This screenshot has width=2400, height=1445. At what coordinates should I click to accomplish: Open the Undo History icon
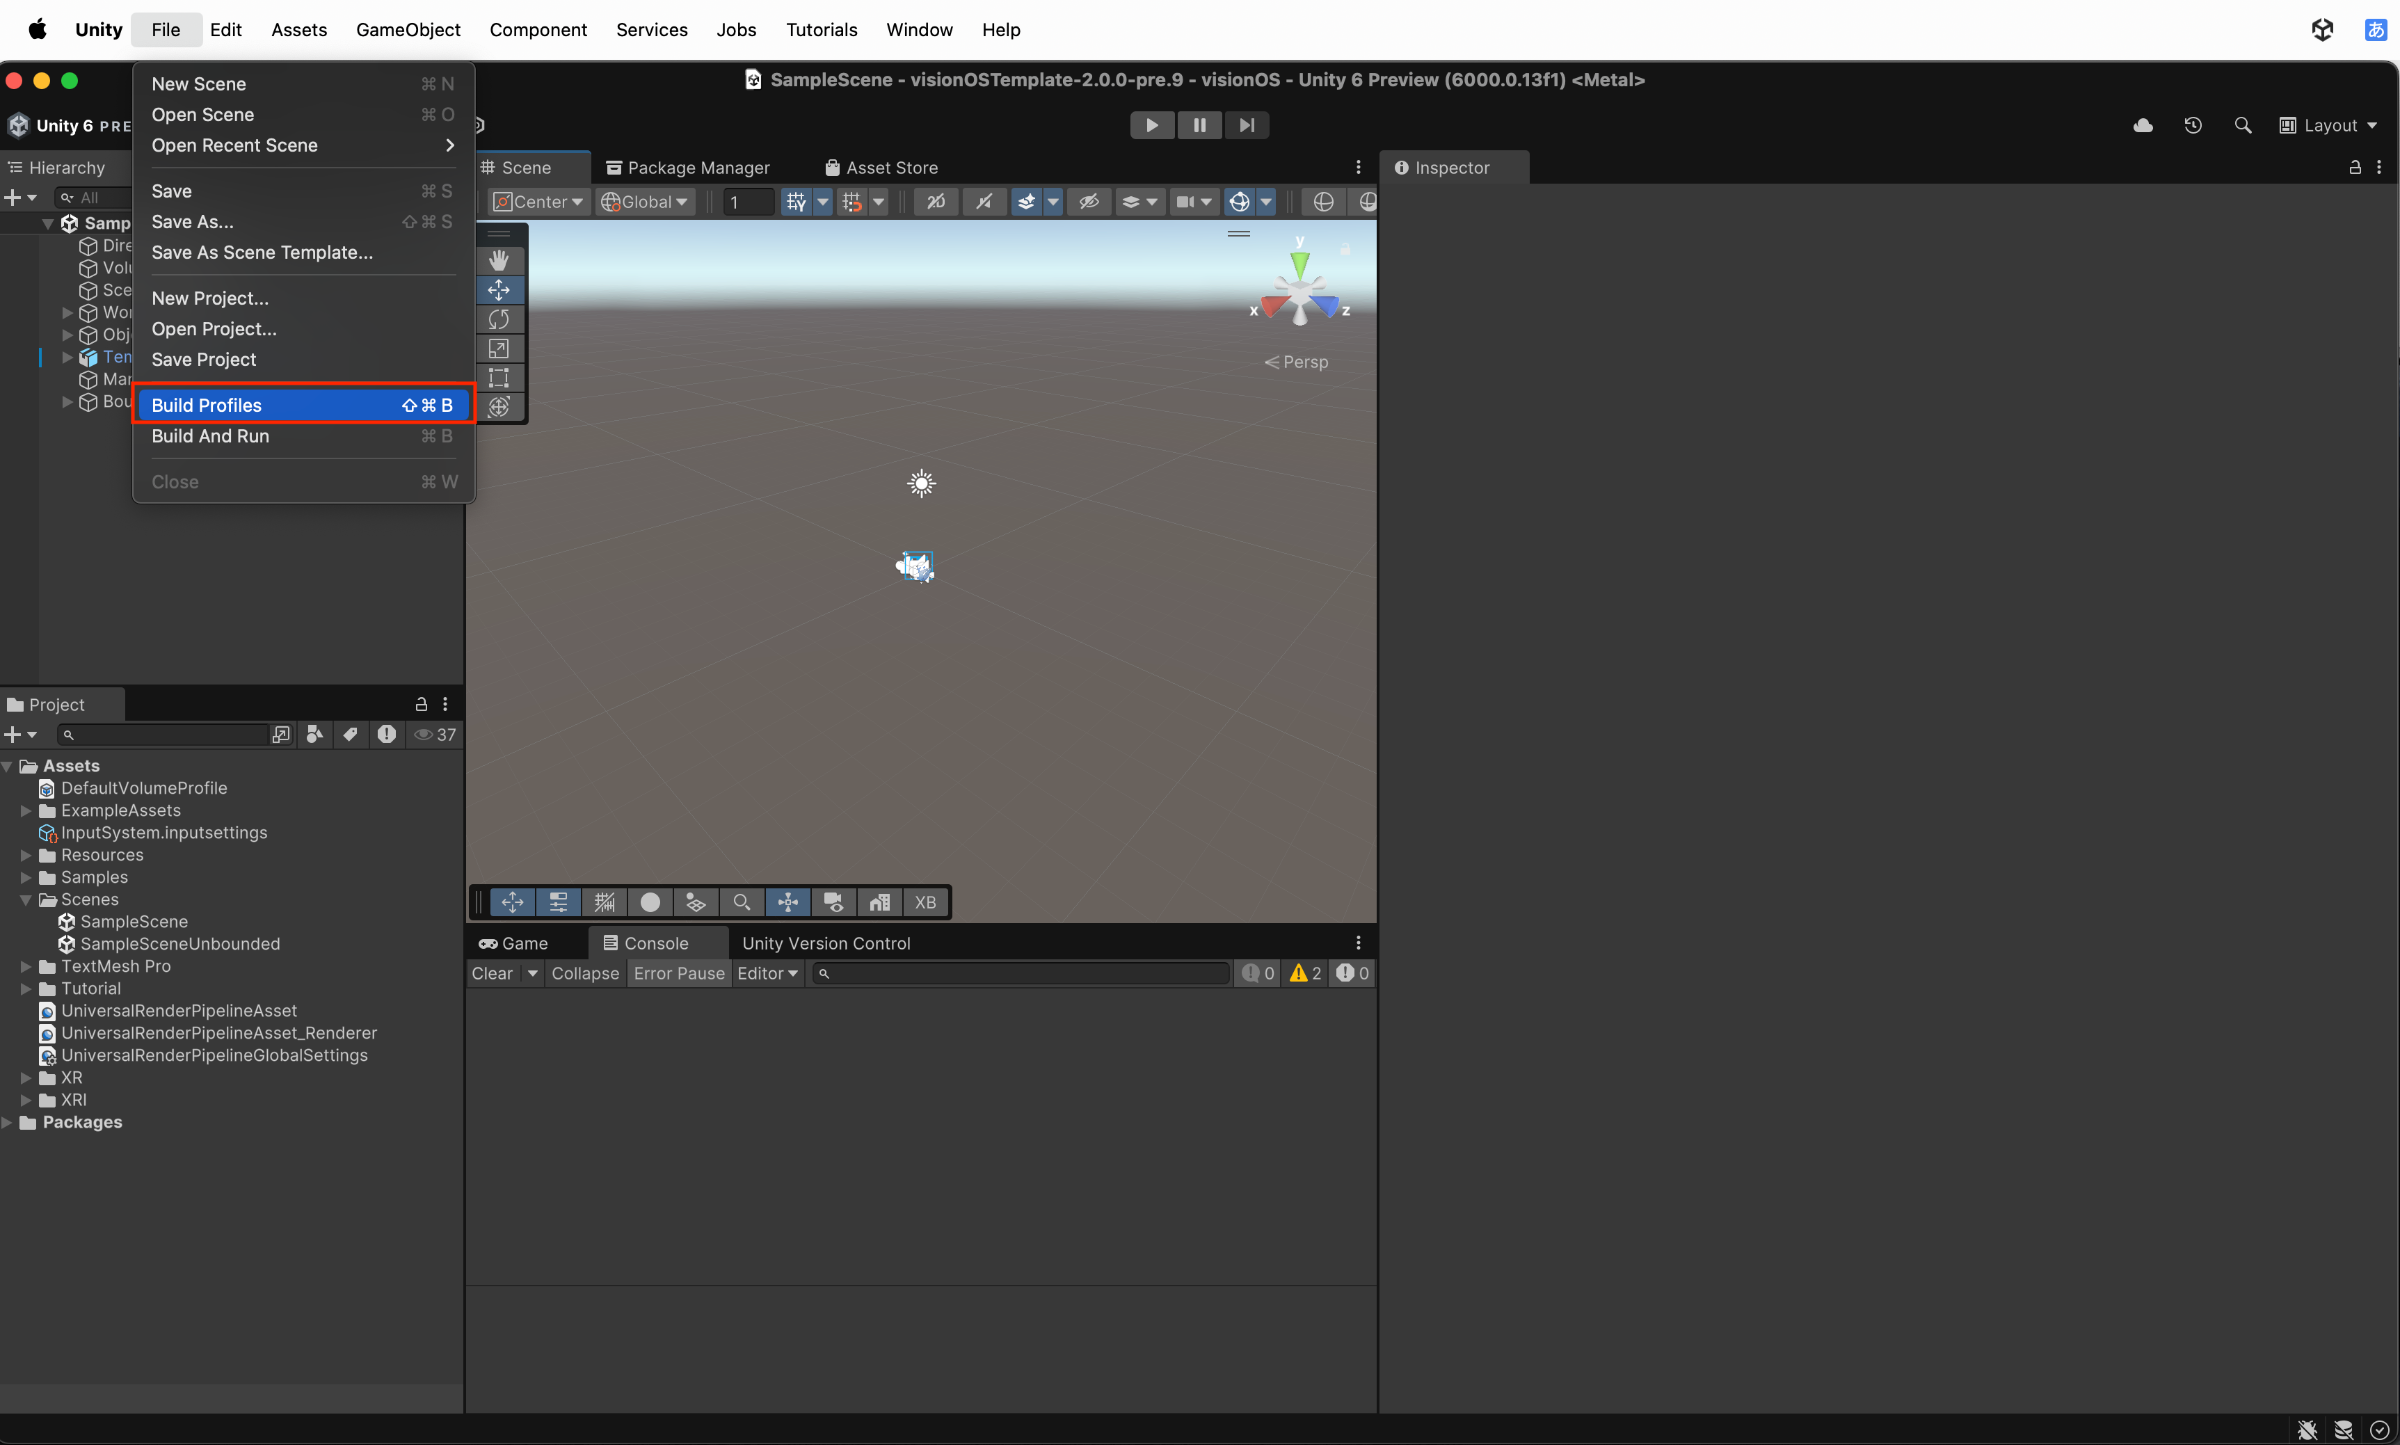[x=2193, y=125]
